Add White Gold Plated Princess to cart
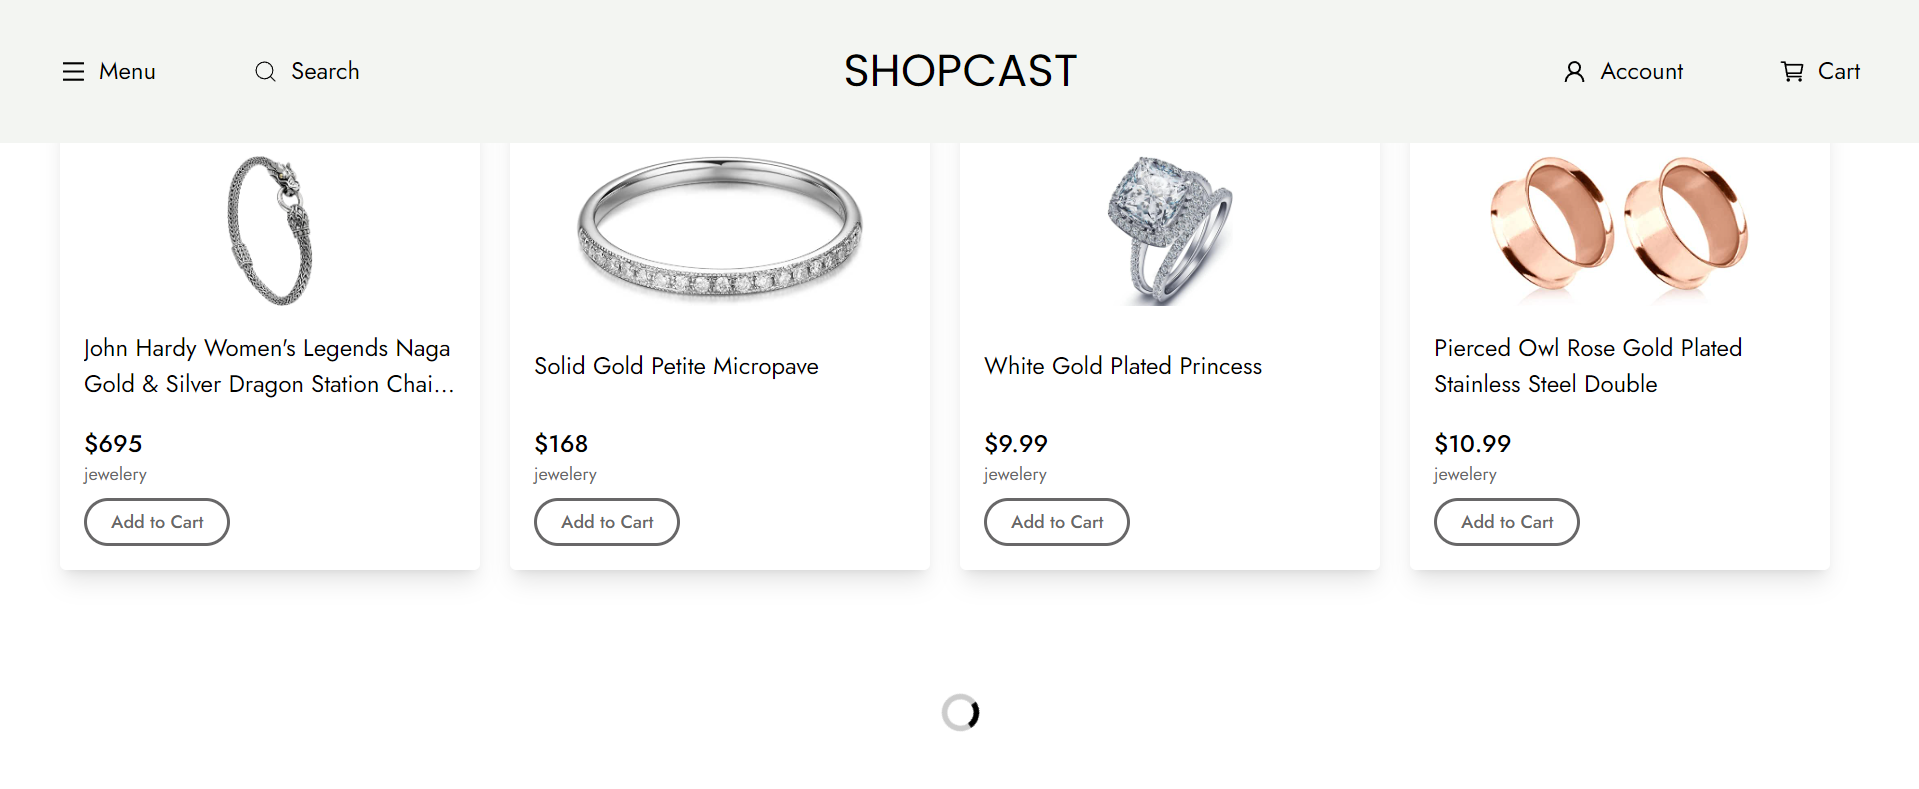1919x789 pixels. [1056, 521]
